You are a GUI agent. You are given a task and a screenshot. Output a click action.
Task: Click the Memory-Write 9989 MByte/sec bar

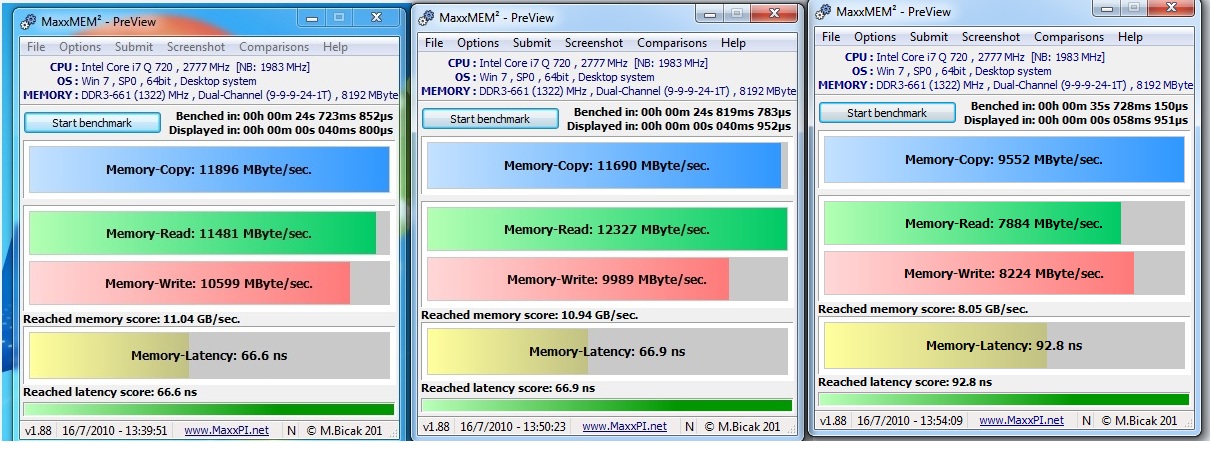(x=607, y=279)
